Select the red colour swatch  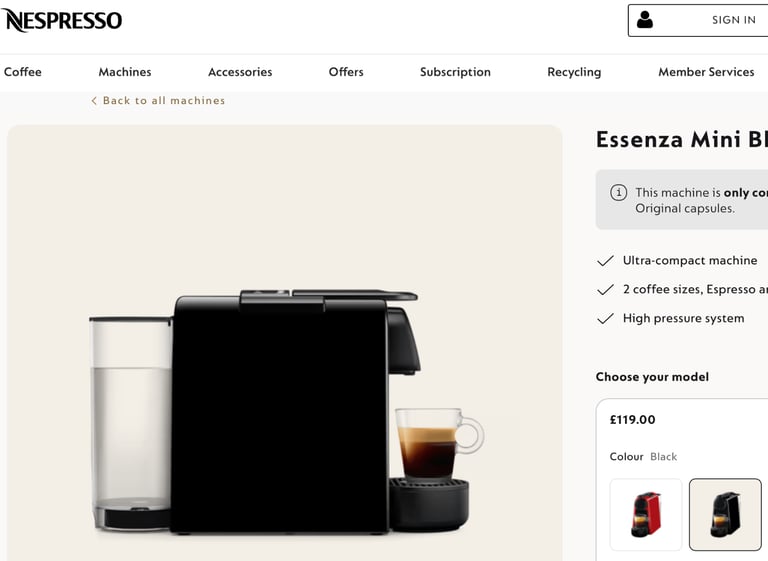pos(646,514)
